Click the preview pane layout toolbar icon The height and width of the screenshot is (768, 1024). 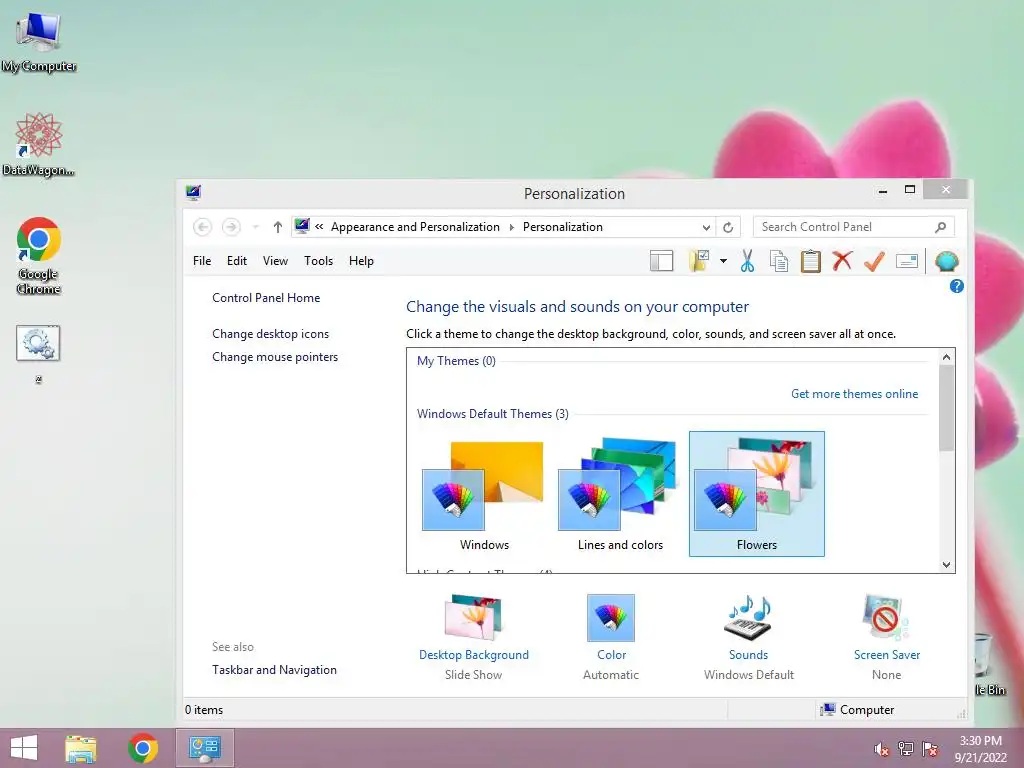coord(661,261)
